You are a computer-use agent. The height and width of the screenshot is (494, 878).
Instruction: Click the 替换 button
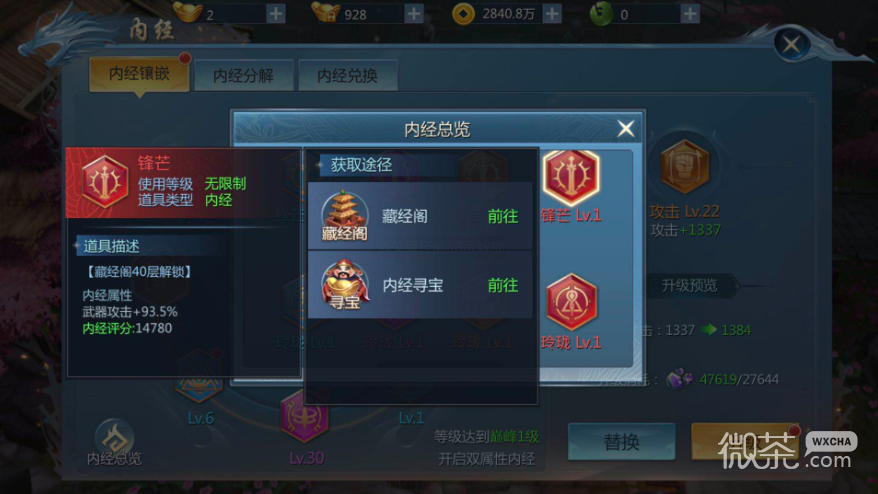pos(622,442)
